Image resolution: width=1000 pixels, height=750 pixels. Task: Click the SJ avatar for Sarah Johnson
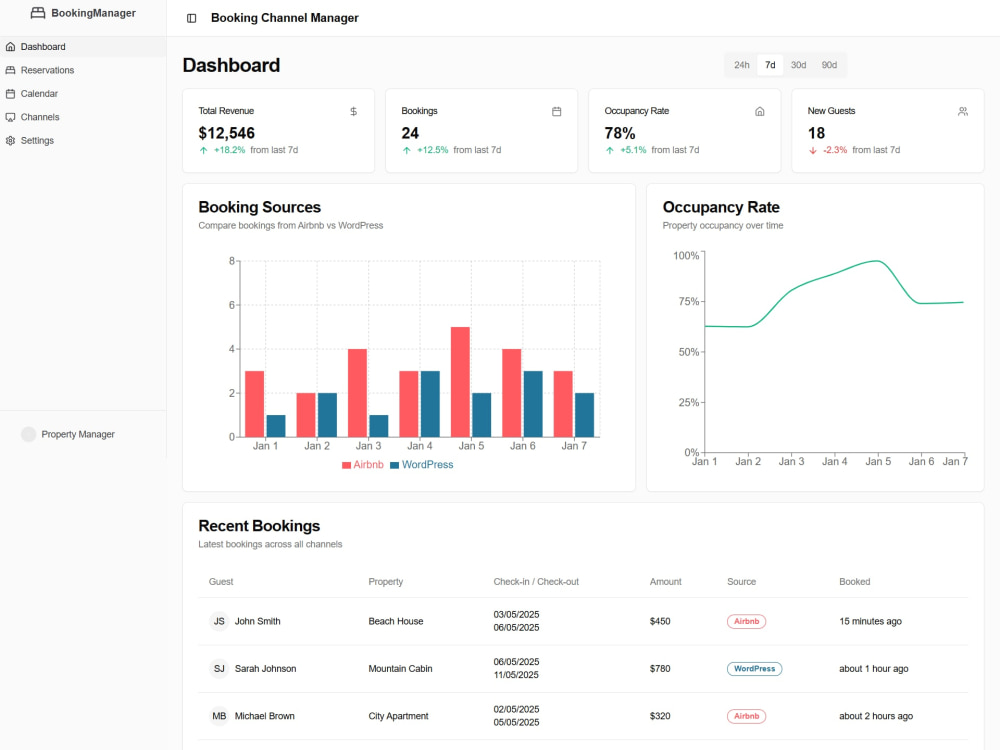(219, 669)
